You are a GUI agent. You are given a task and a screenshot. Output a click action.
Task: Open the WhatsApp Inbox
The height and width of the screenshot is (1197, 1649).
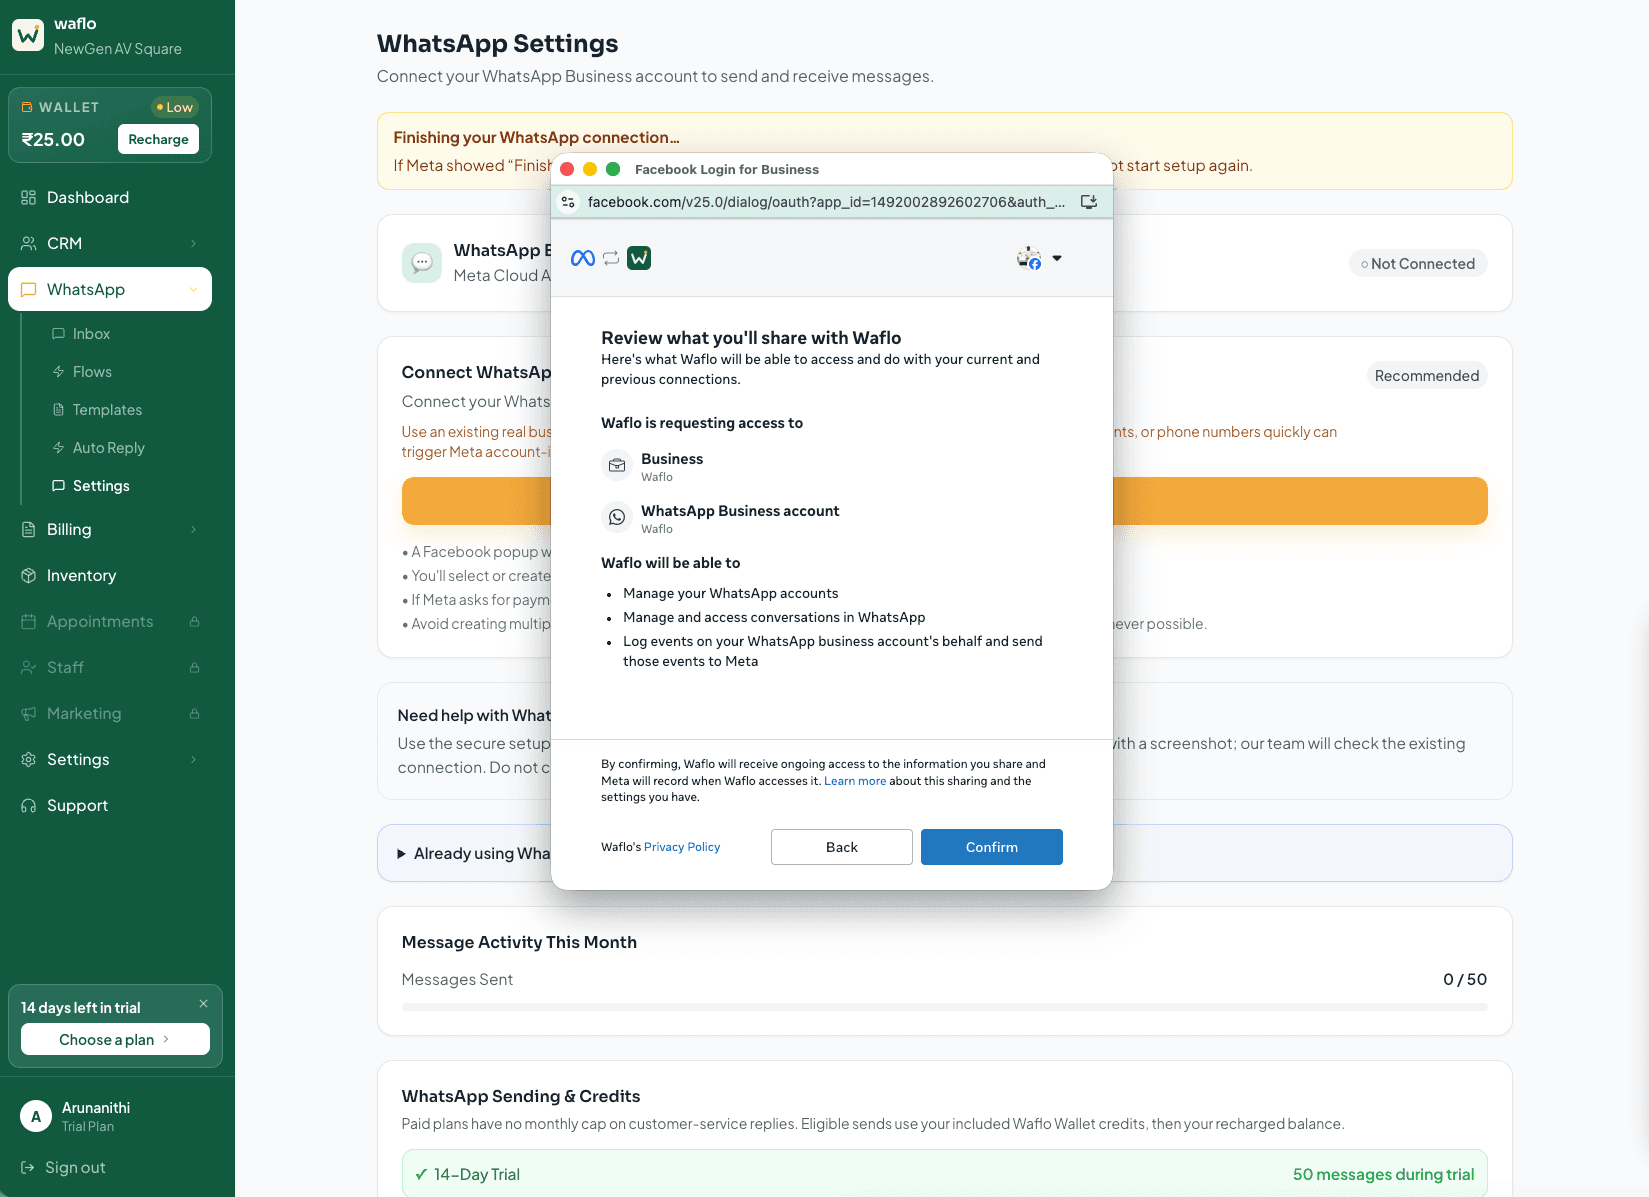coord(91,334)
